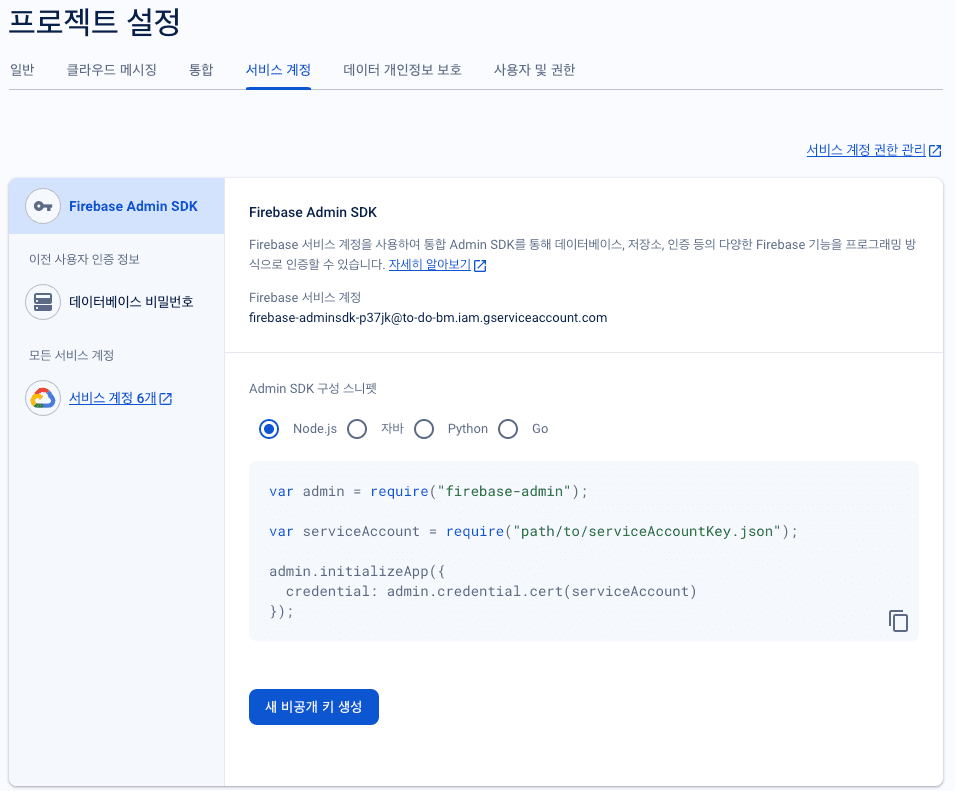The height and width of the screenshot is (791, 955).
Task: Click the database icon for 데이터베이스 비밀번호
Action: pyautogui.click(x=43, y=302)
